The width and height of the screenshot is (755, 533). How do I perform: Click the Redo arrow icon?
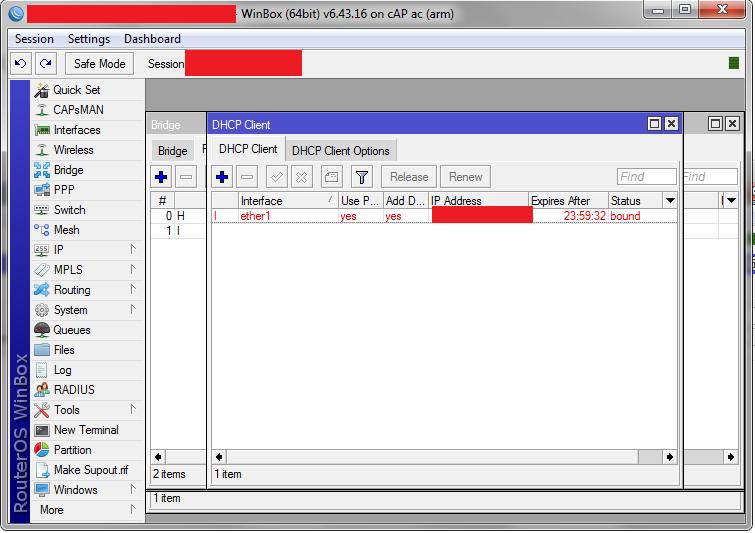click(46, 64)
